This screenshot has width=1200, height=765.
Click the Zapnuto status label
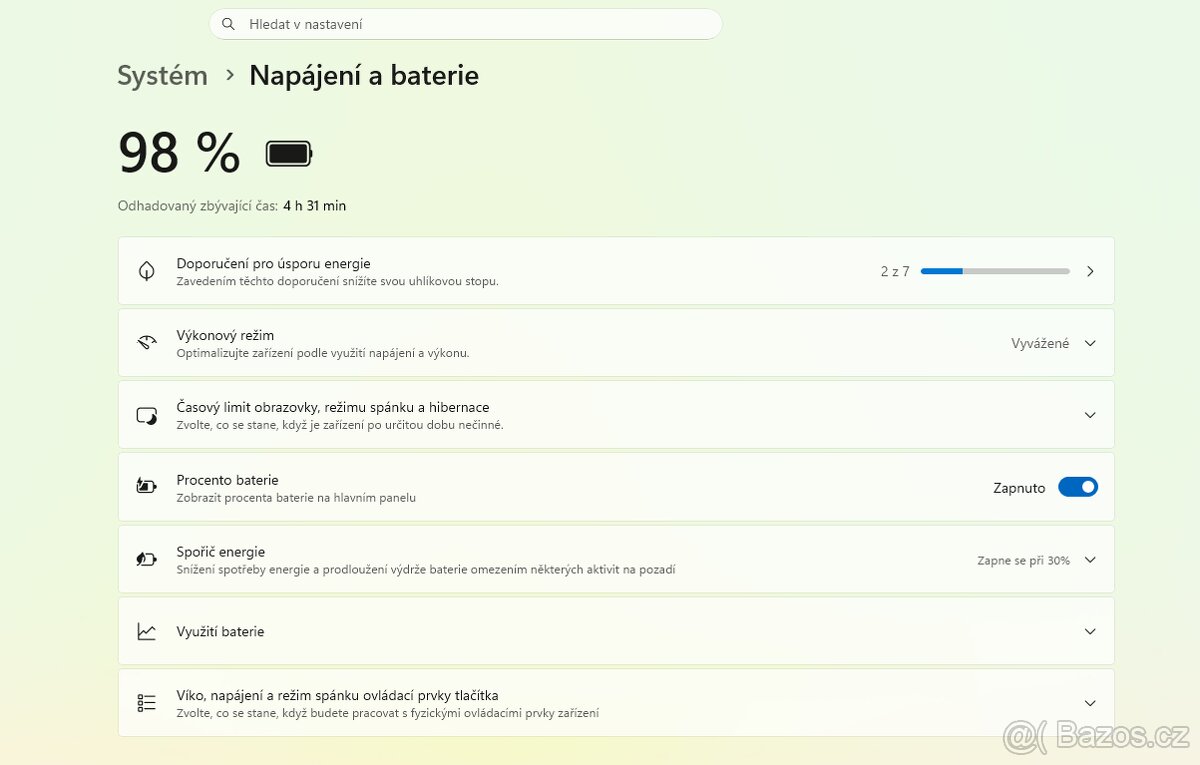click(1019, 488)
